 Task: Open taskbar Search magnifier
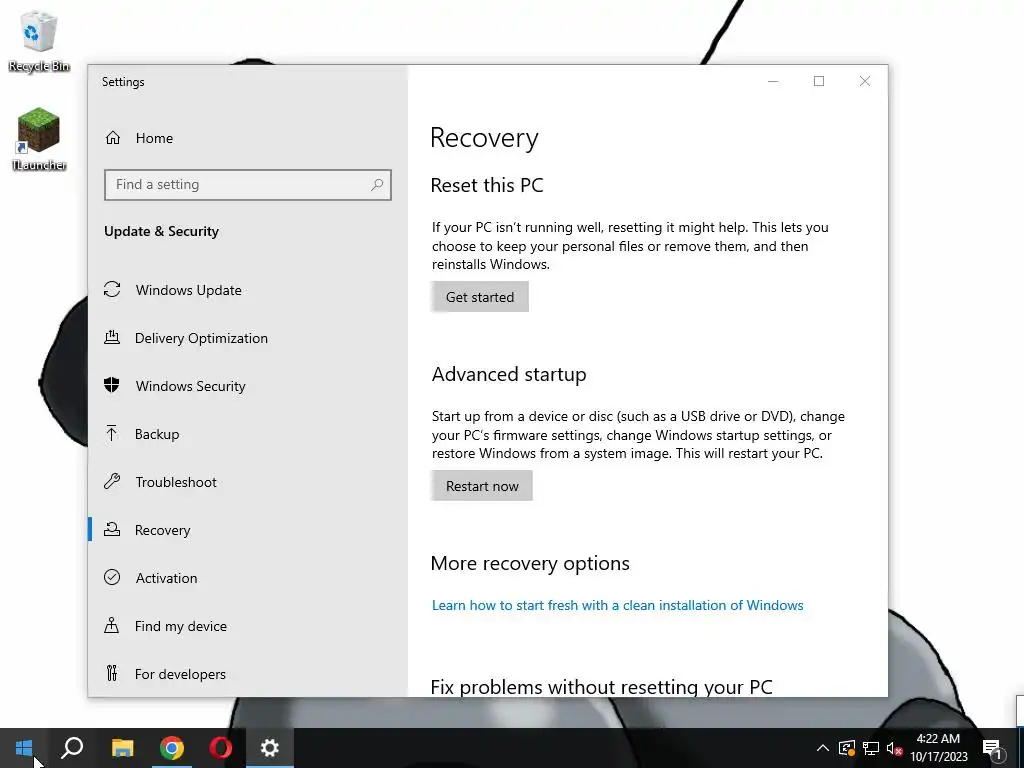click(72, 748)
